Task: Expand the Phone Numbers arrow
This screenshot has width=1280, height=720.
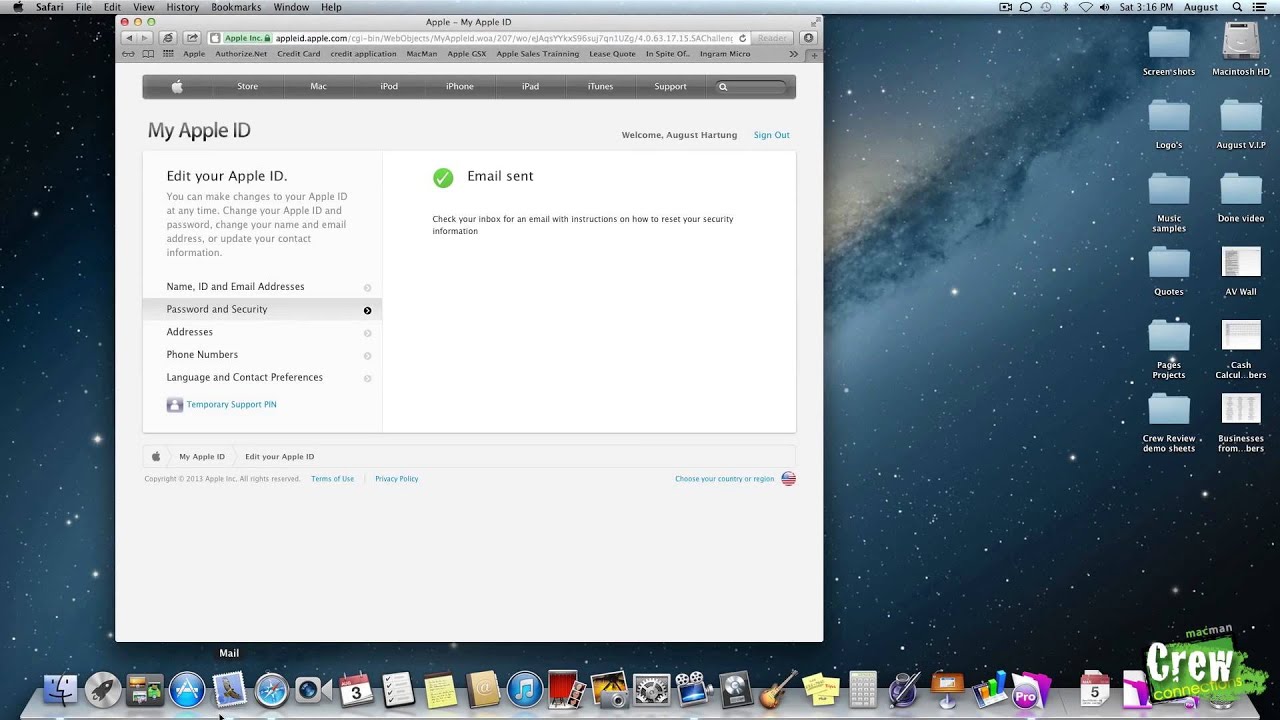Action: point(367,356)
